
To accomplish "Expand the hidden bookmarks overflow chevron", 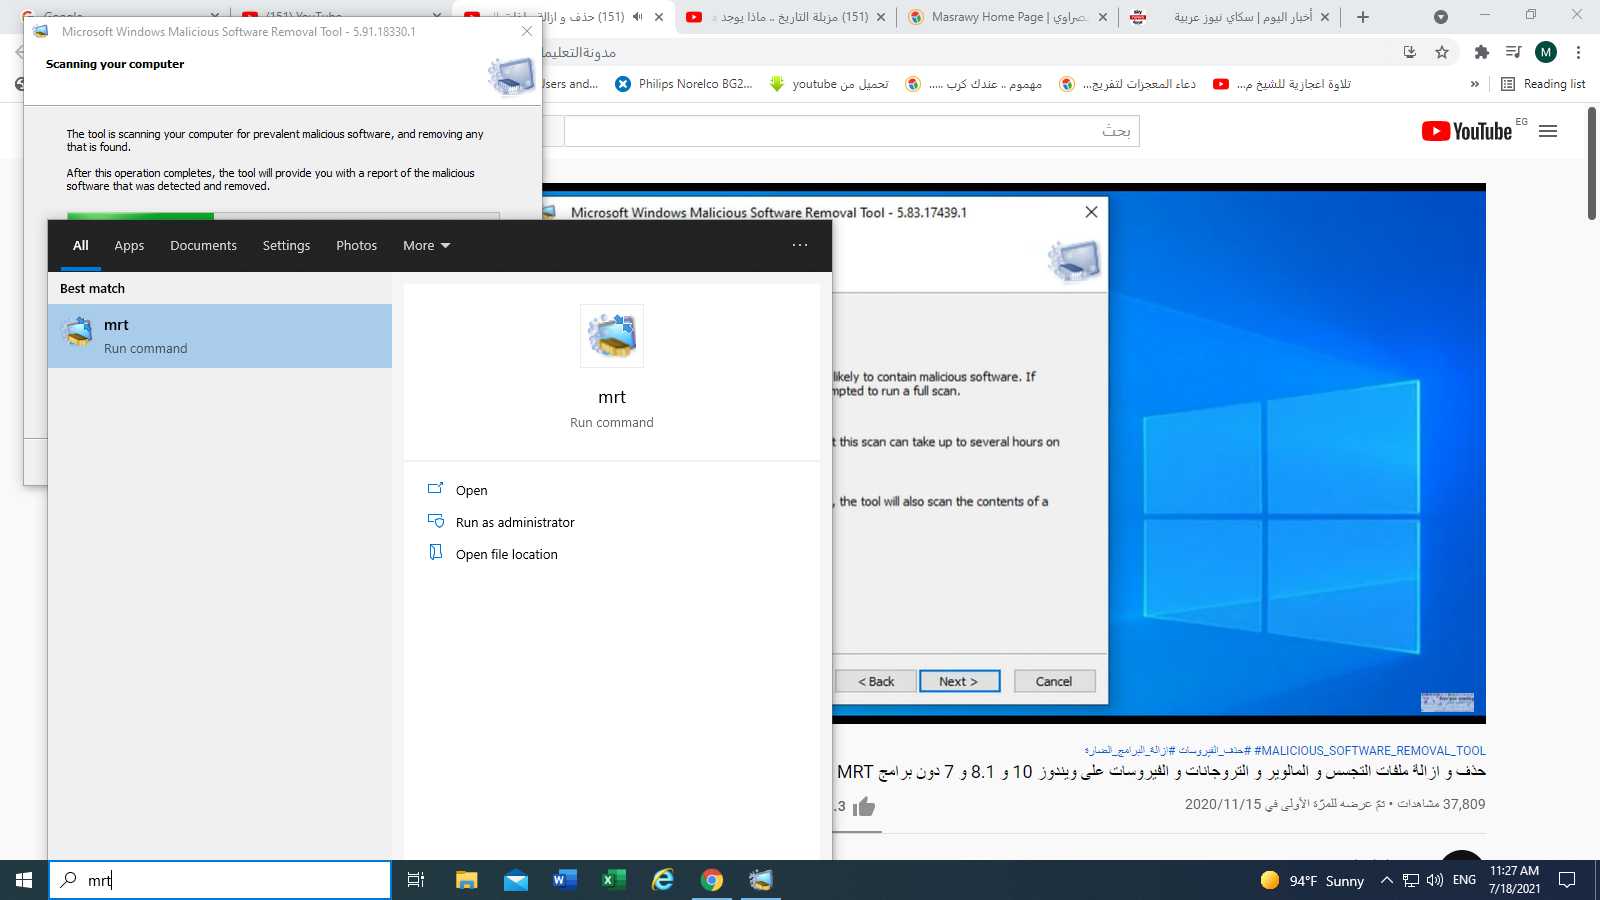I will pos(1474,84).
